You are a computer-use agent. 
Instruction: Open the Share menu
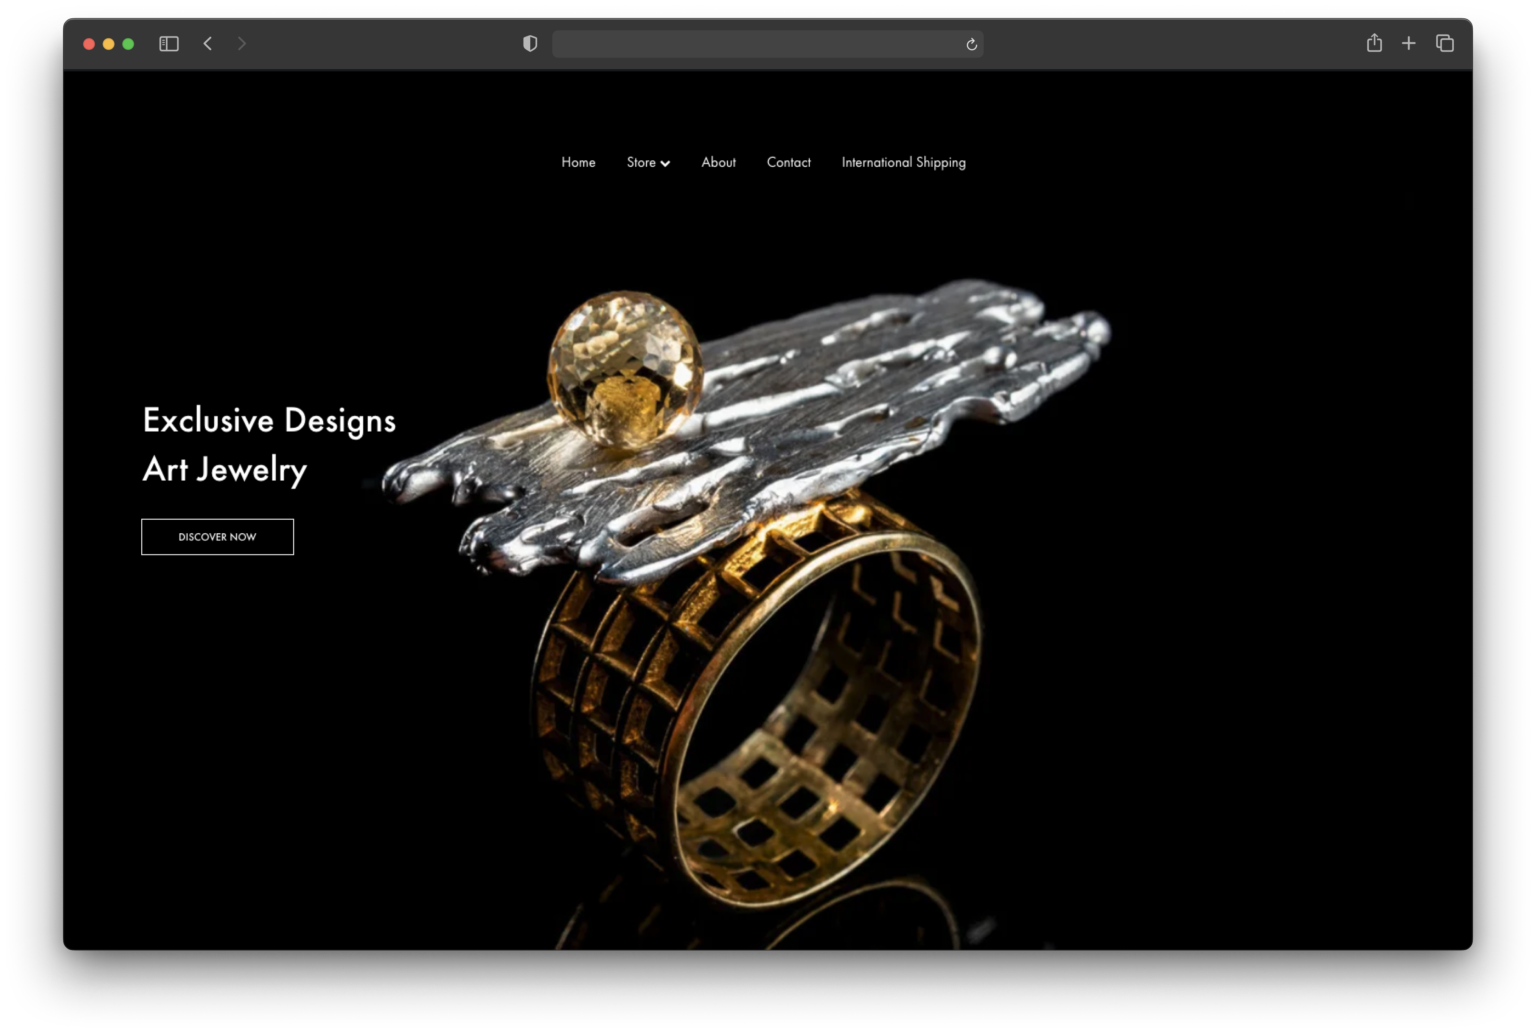point(1374,43)
